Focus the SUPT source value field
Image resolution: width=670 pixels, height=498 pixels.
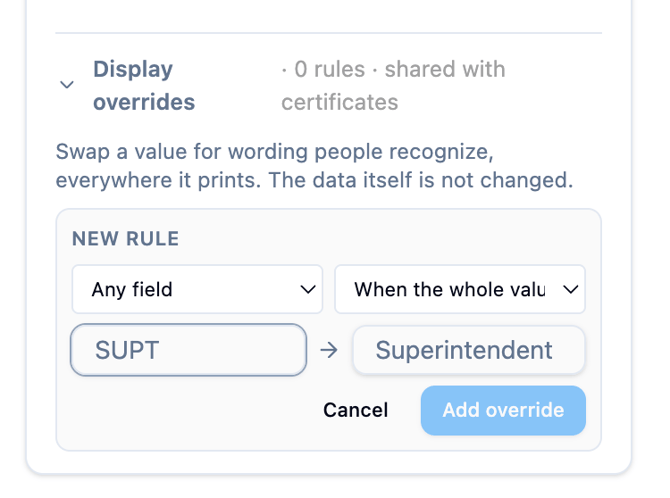click(x=188, y=350)
